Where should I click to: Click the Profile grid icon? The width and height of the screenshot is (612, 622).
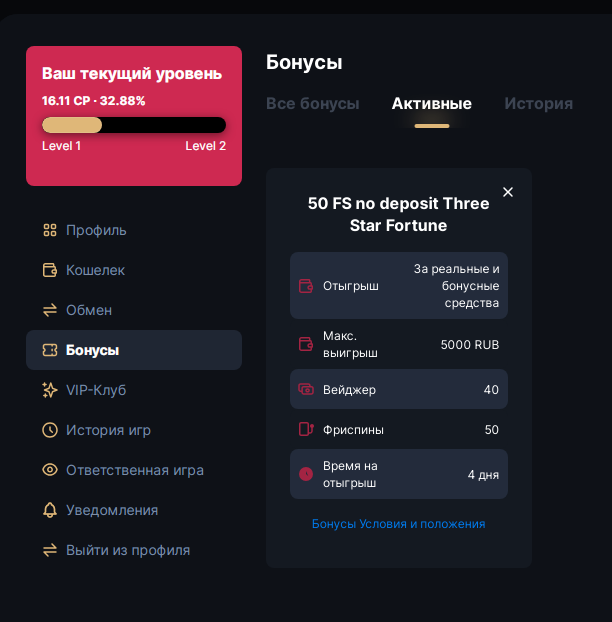coord(50,231)
